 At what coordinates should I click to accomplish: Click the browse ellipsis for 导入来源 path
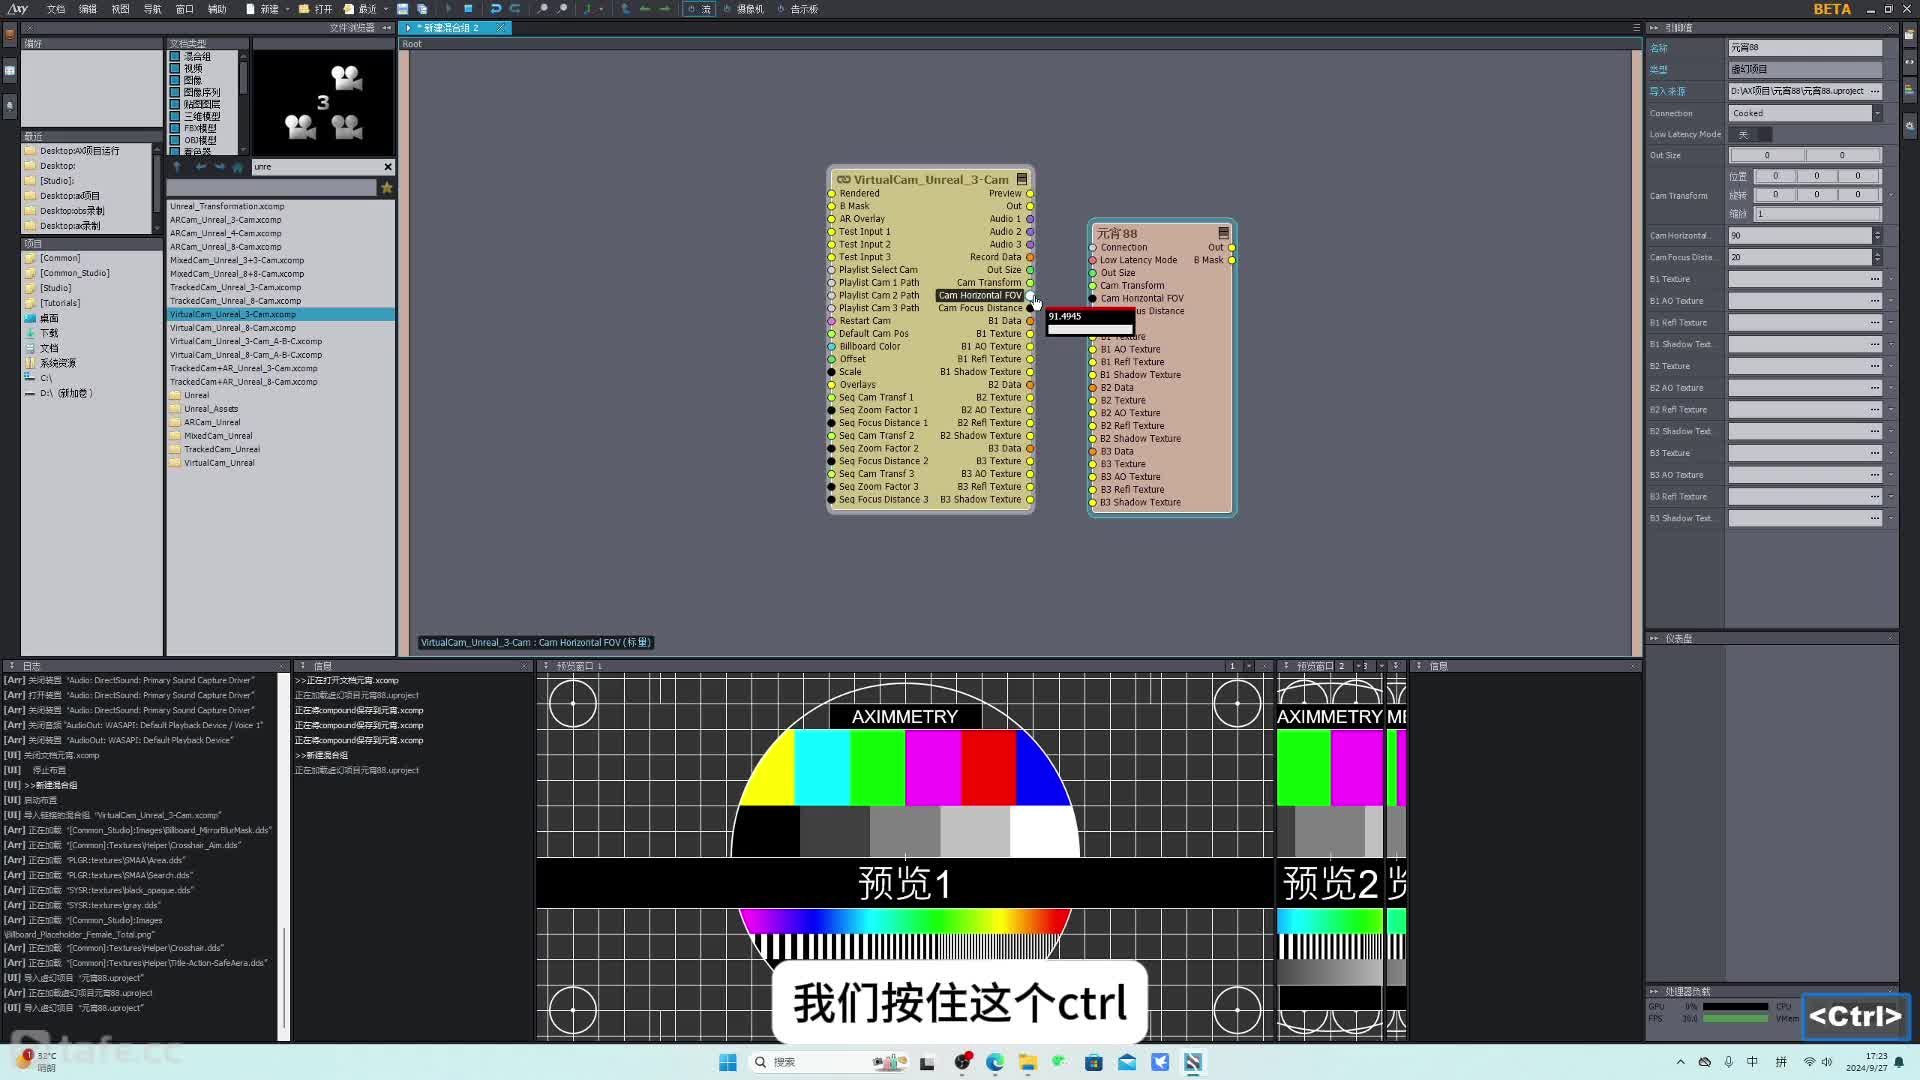[1875, 91]
